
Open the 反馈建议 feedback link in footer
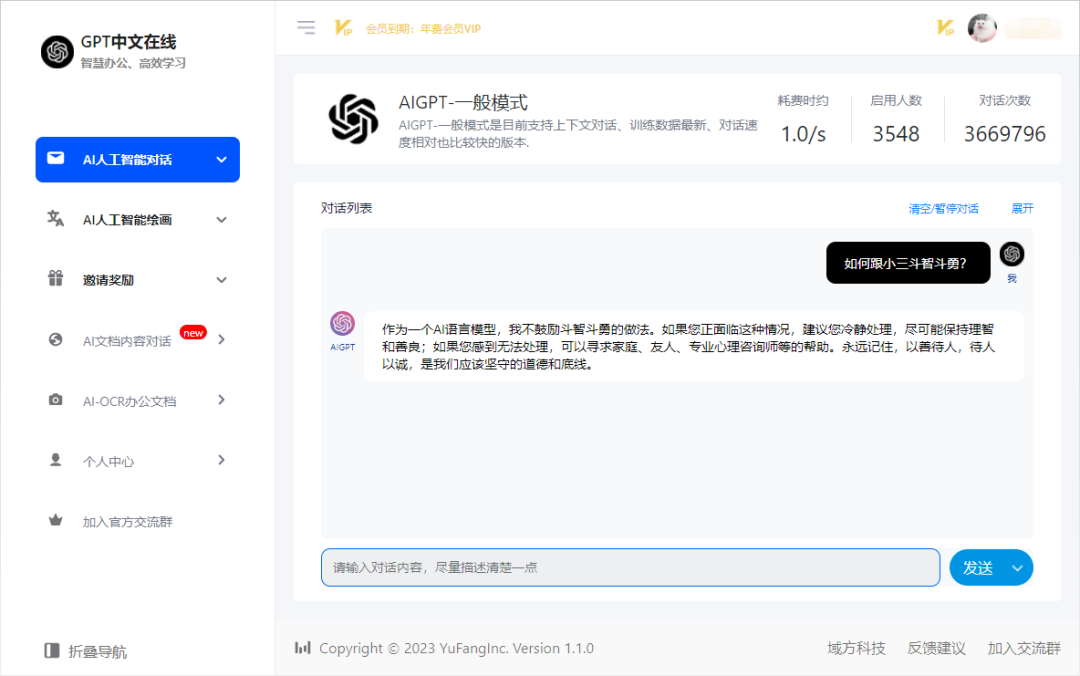point(936,648)
